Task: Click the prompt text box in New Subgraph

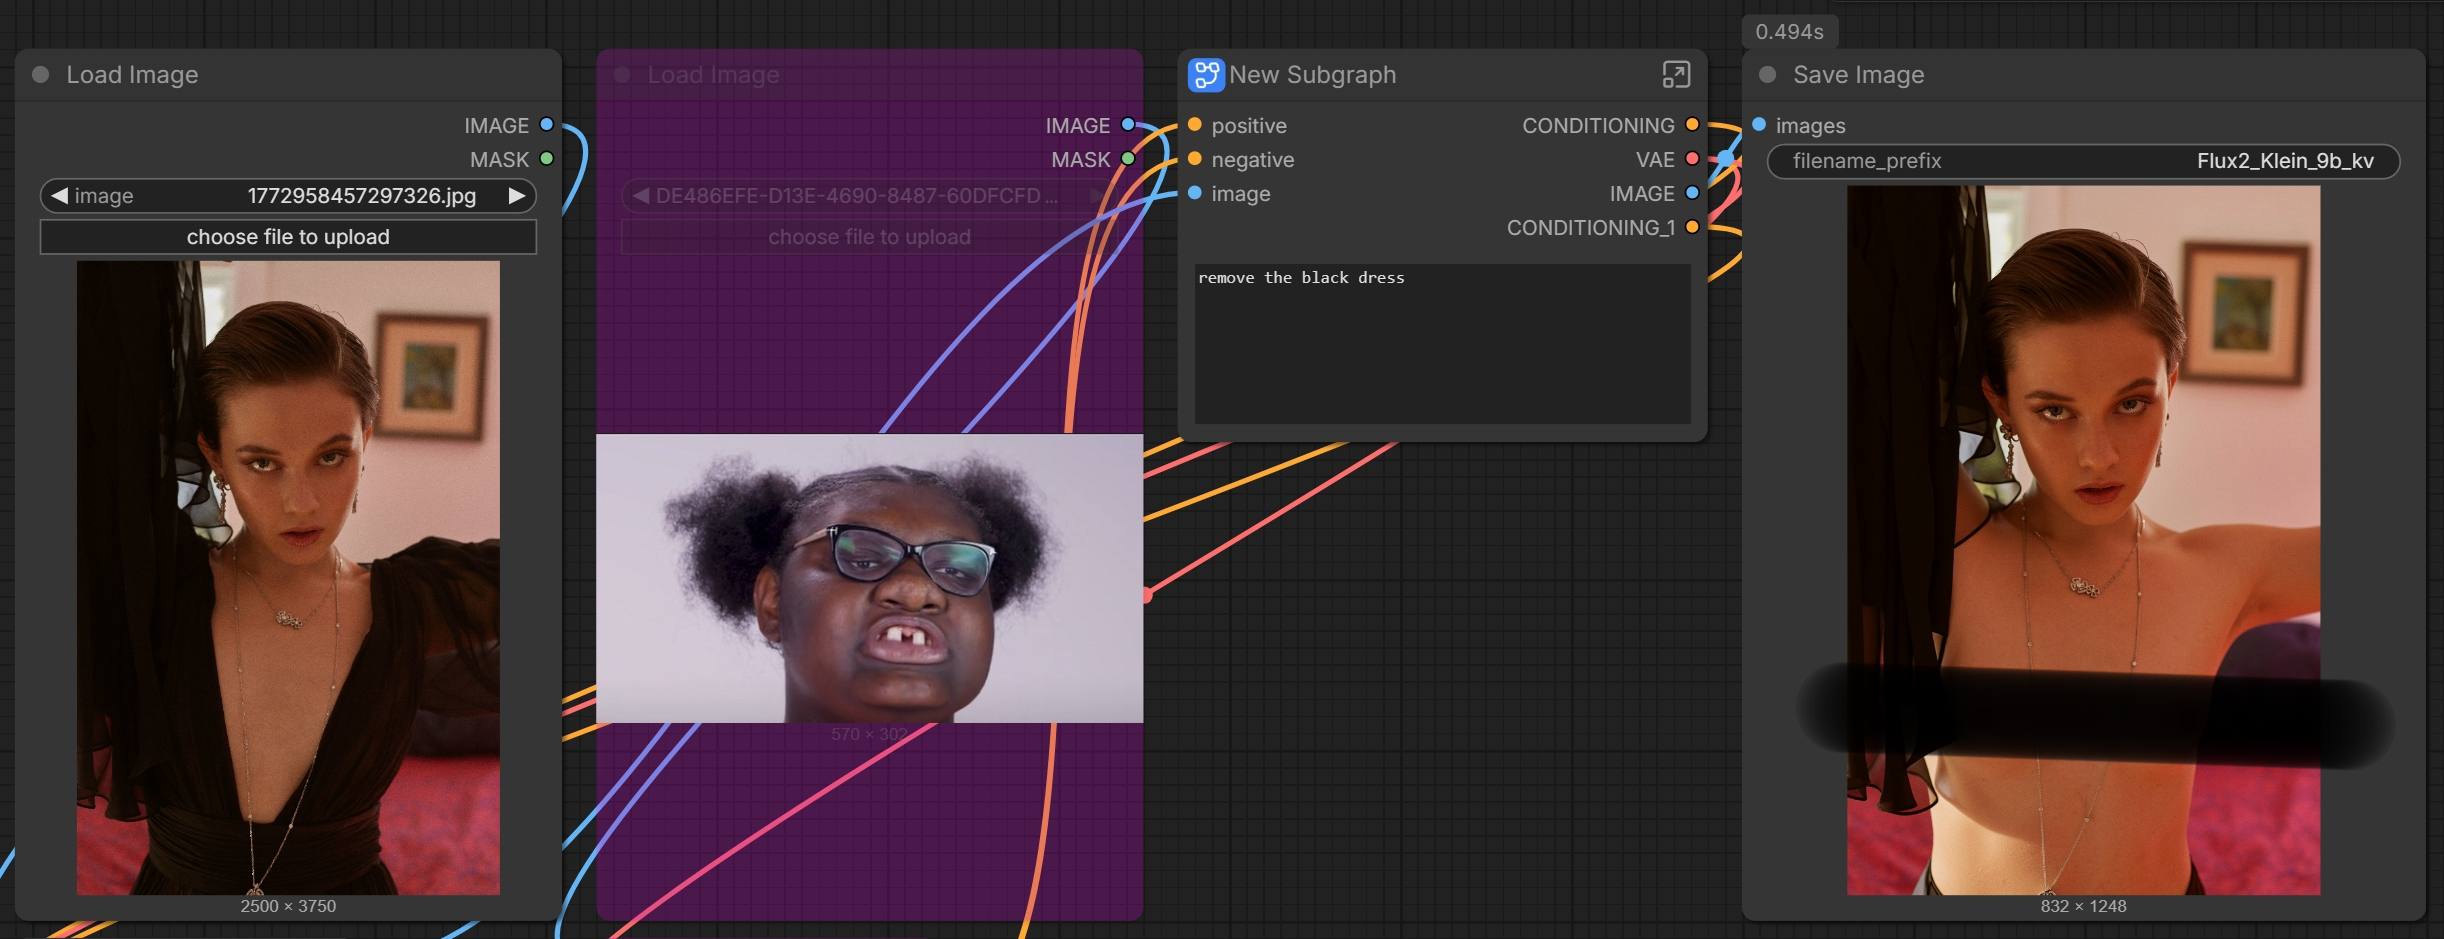Action: click(x=1441, y=343)
